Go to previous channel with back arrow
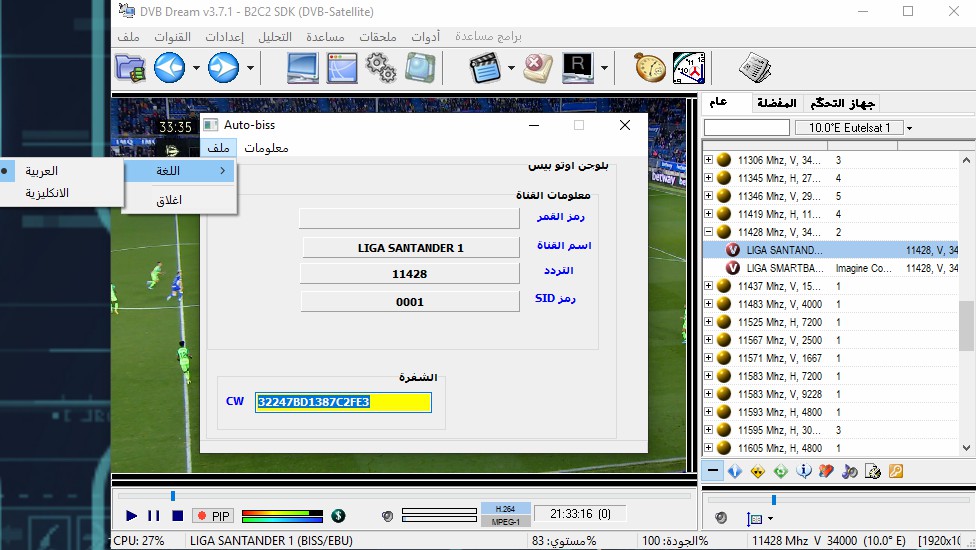The image size is (976, 550). coord(170,67)
